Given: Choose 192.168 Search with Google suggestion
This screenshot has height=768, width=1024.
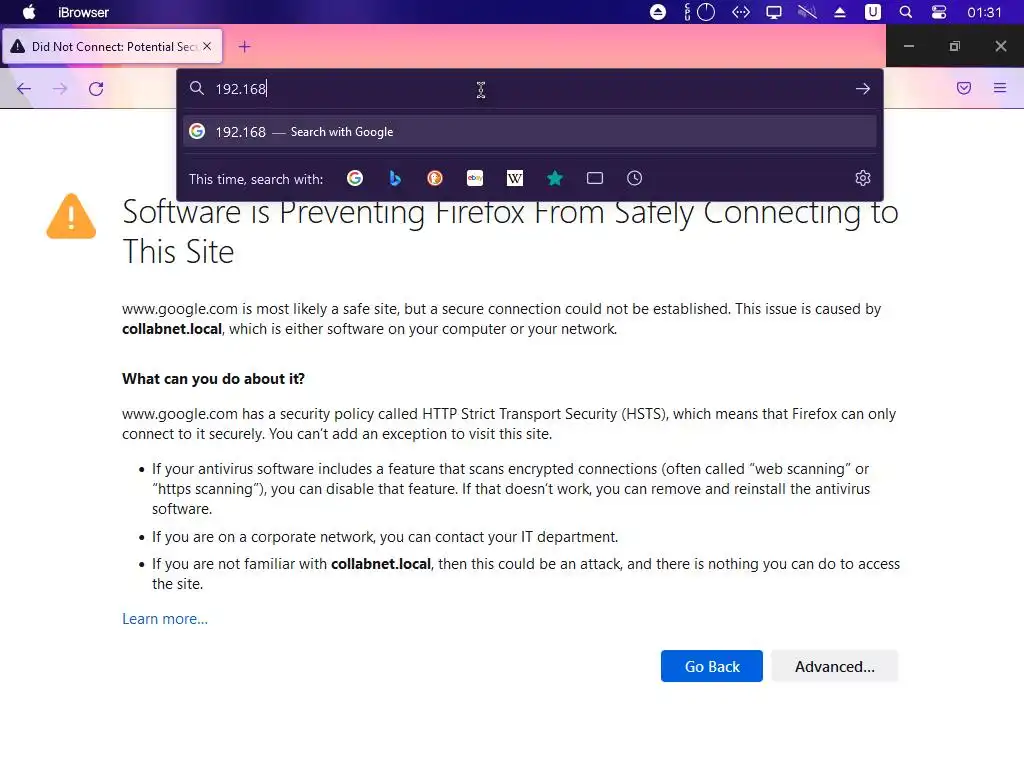Looking at the screenshot, I should point(530,132).
